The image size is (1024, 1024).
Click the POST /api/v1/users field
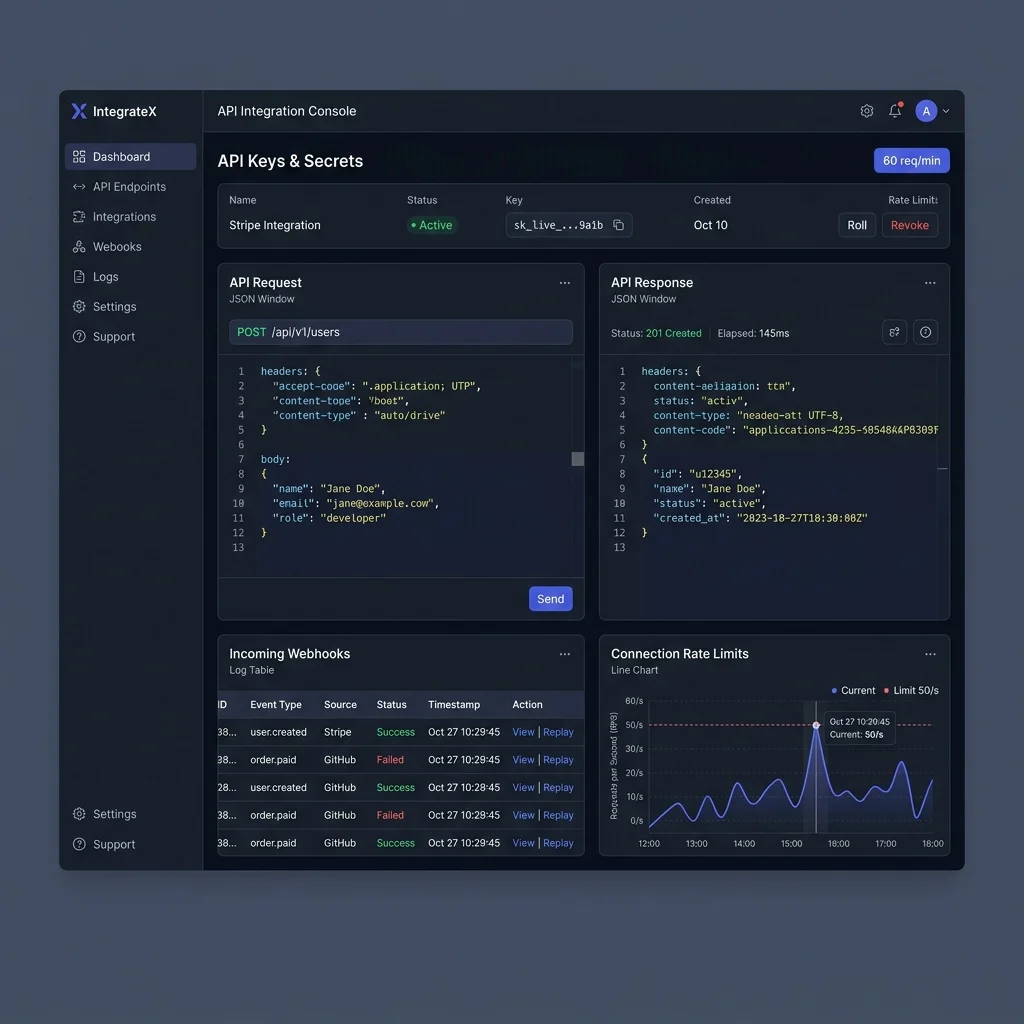point(401,332)
